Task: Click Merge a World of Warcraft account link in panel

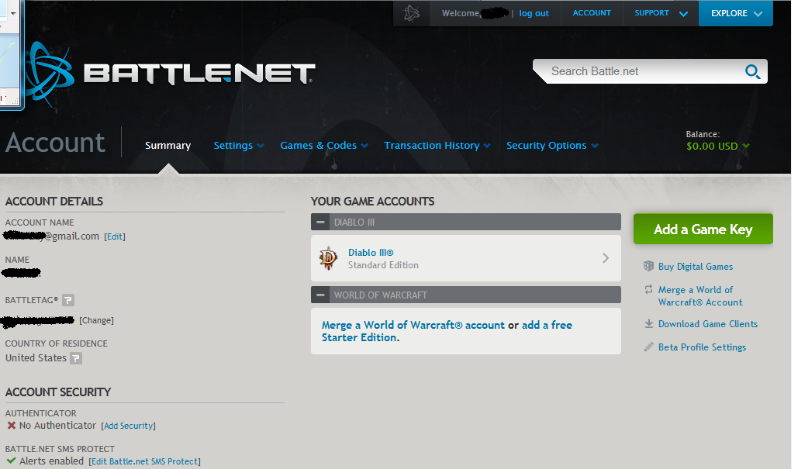Action: (413, 325)
